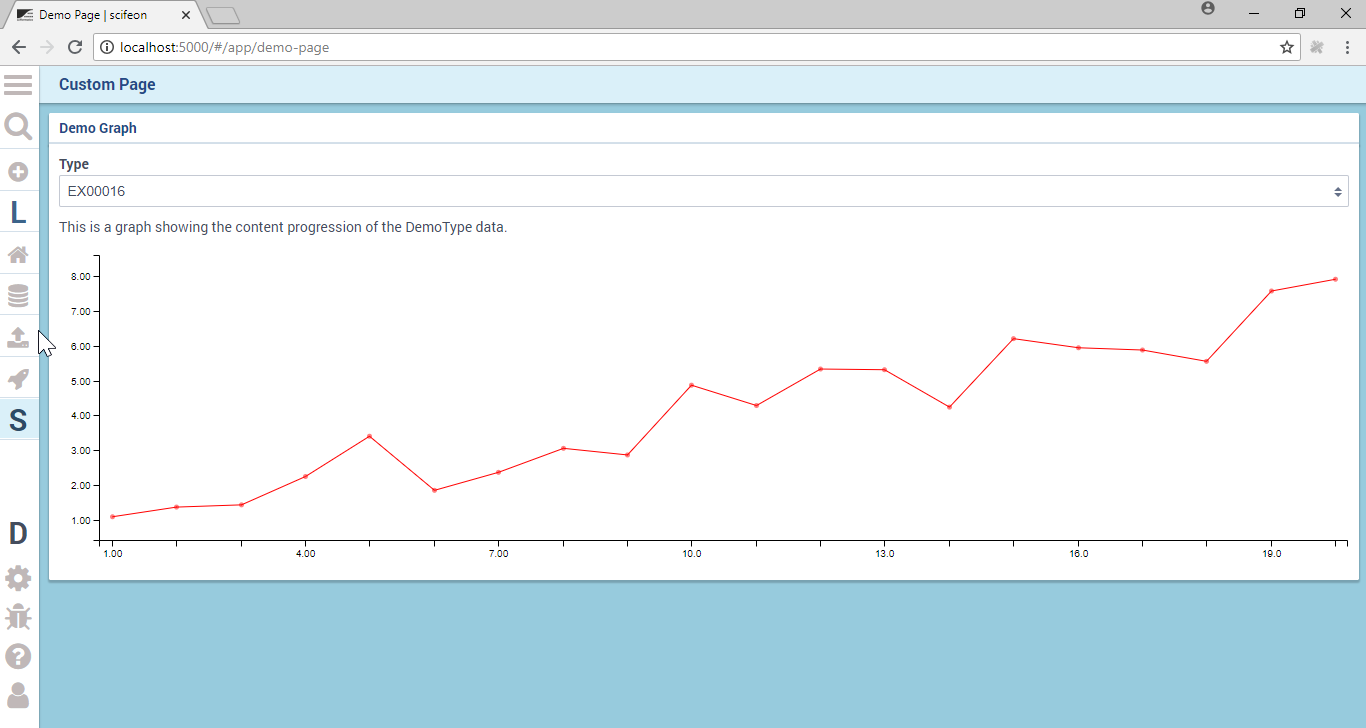Reload the page with refresh button
This screenshot has width=1366, height=728.
coord(74,47)
